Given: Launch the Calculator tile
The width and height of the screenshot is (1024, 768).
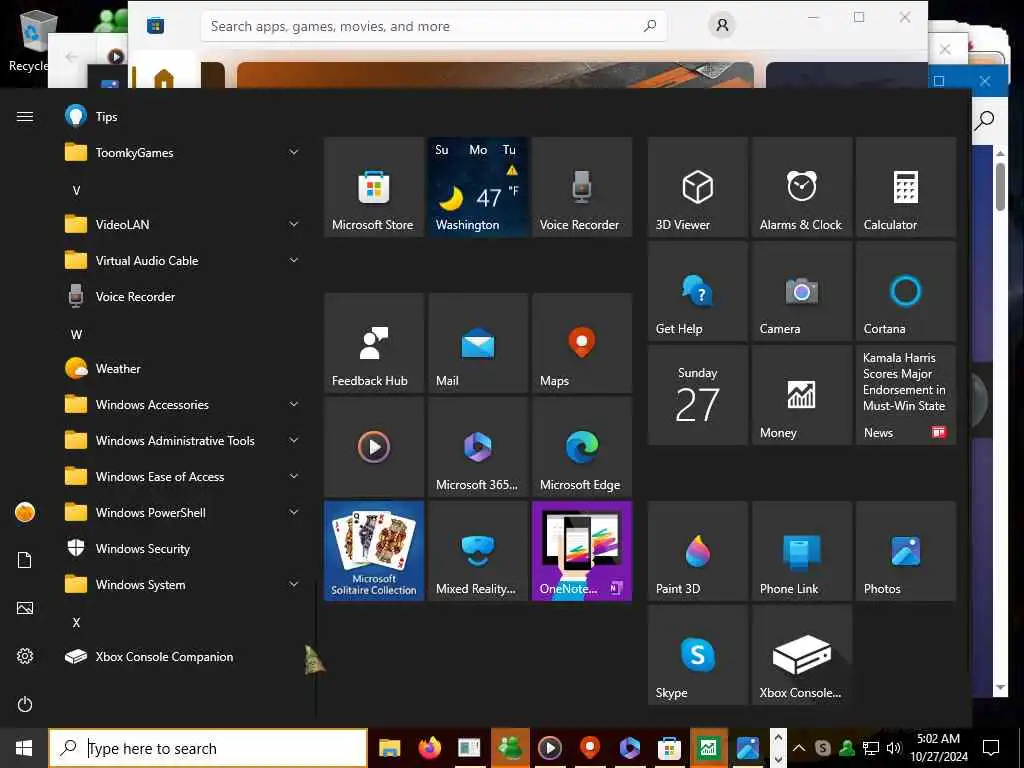Looking at the screenshot, I should 906,187.
